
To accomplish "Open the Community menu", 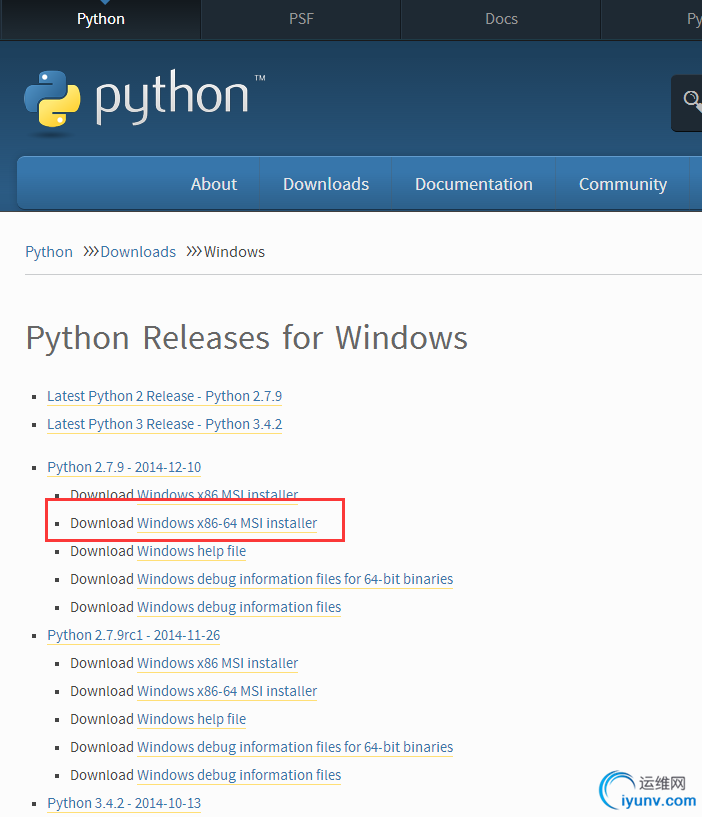I will coord(623,184).
